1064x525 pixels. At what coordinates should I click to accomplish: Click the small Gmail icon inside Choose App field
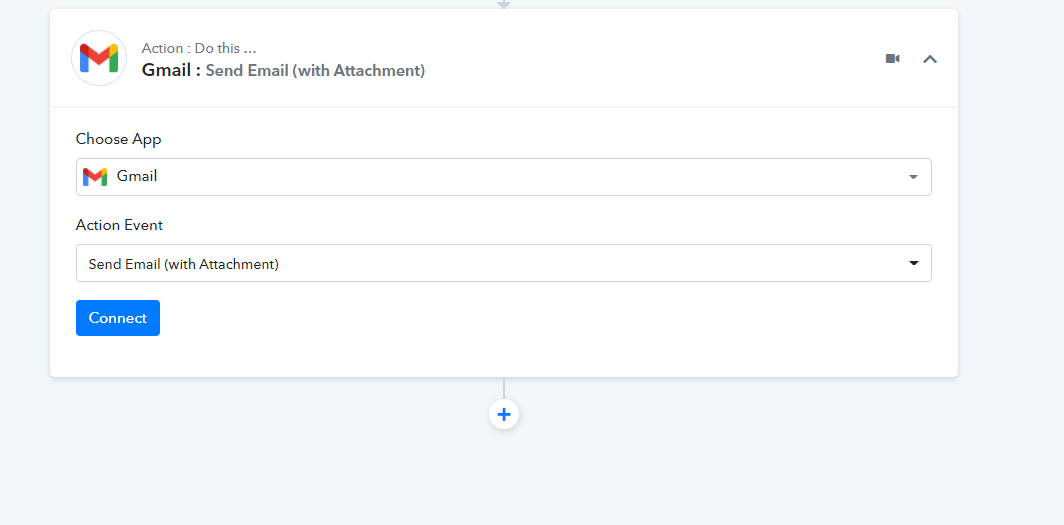(x=95, y=177)
